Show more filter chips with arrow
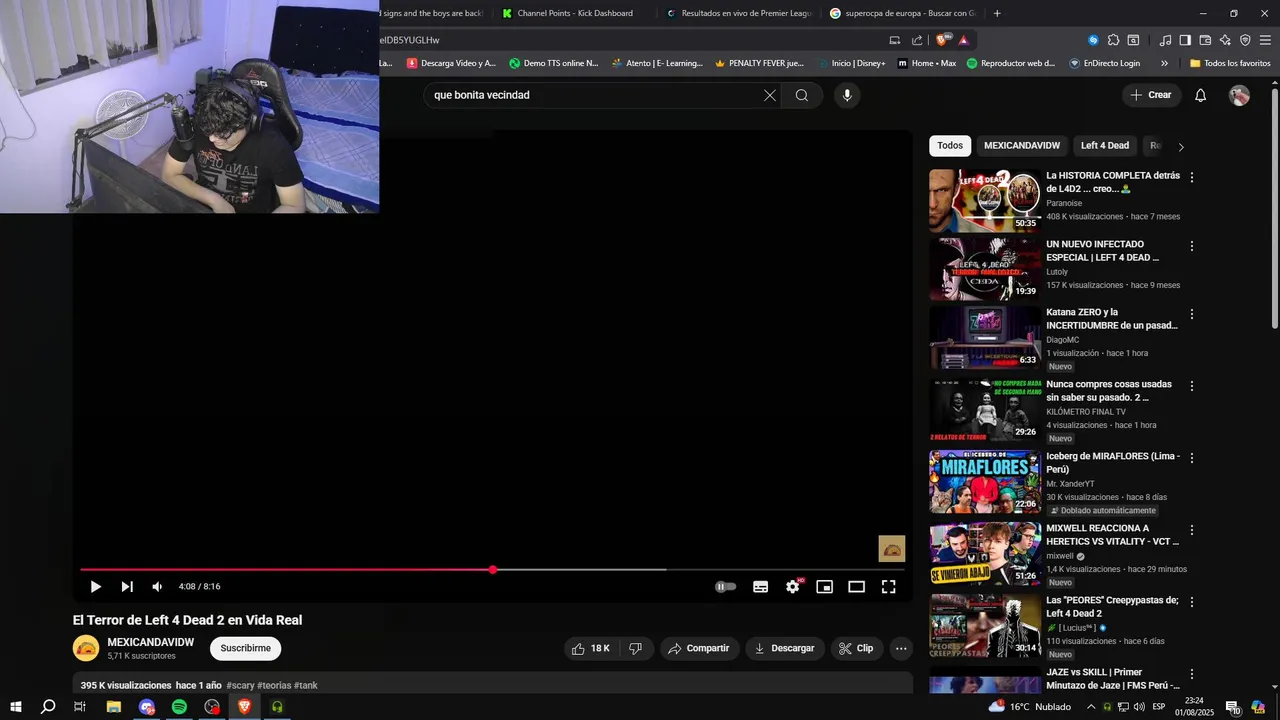The image size is (1280, 720). point(1181,146)
